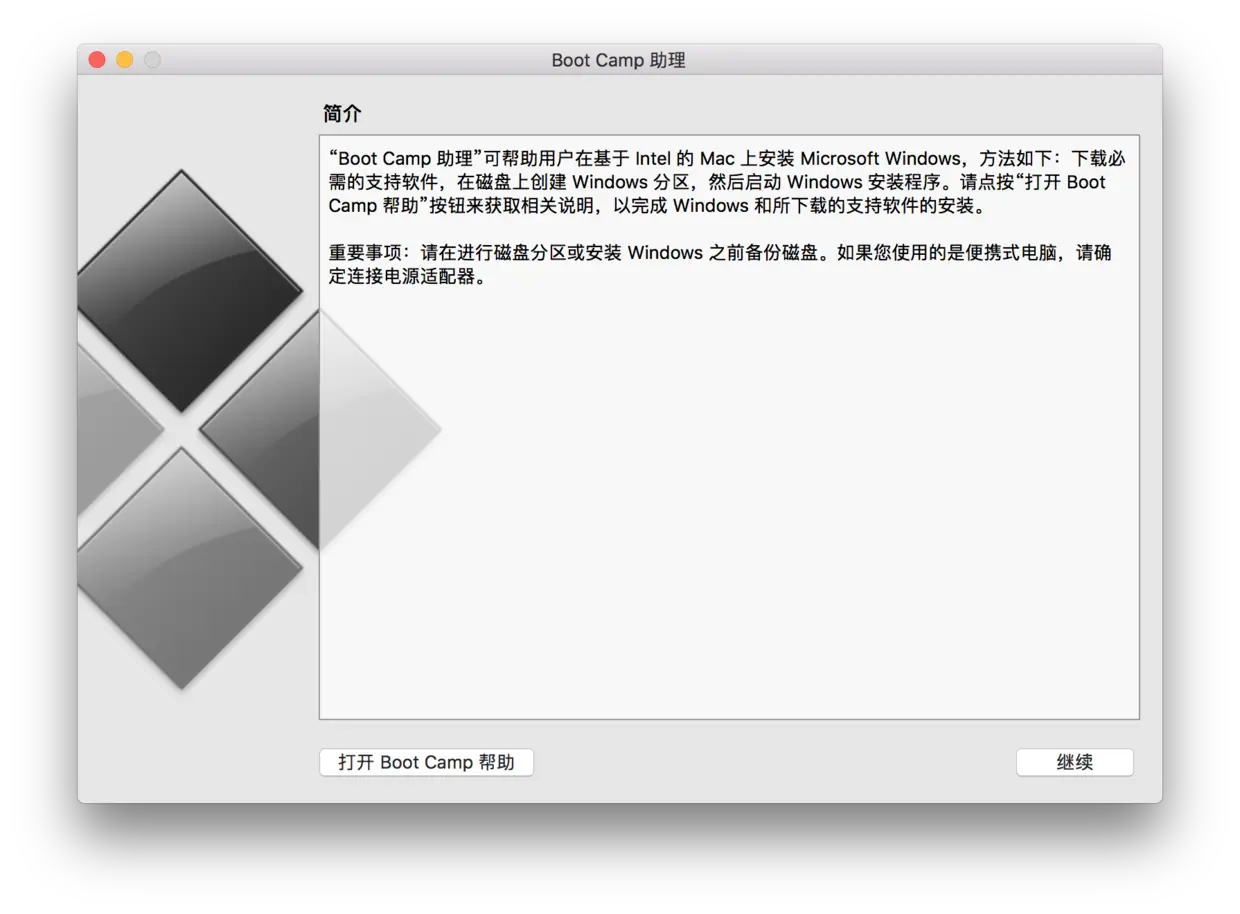Click the 继续 button

(1074, 762)
